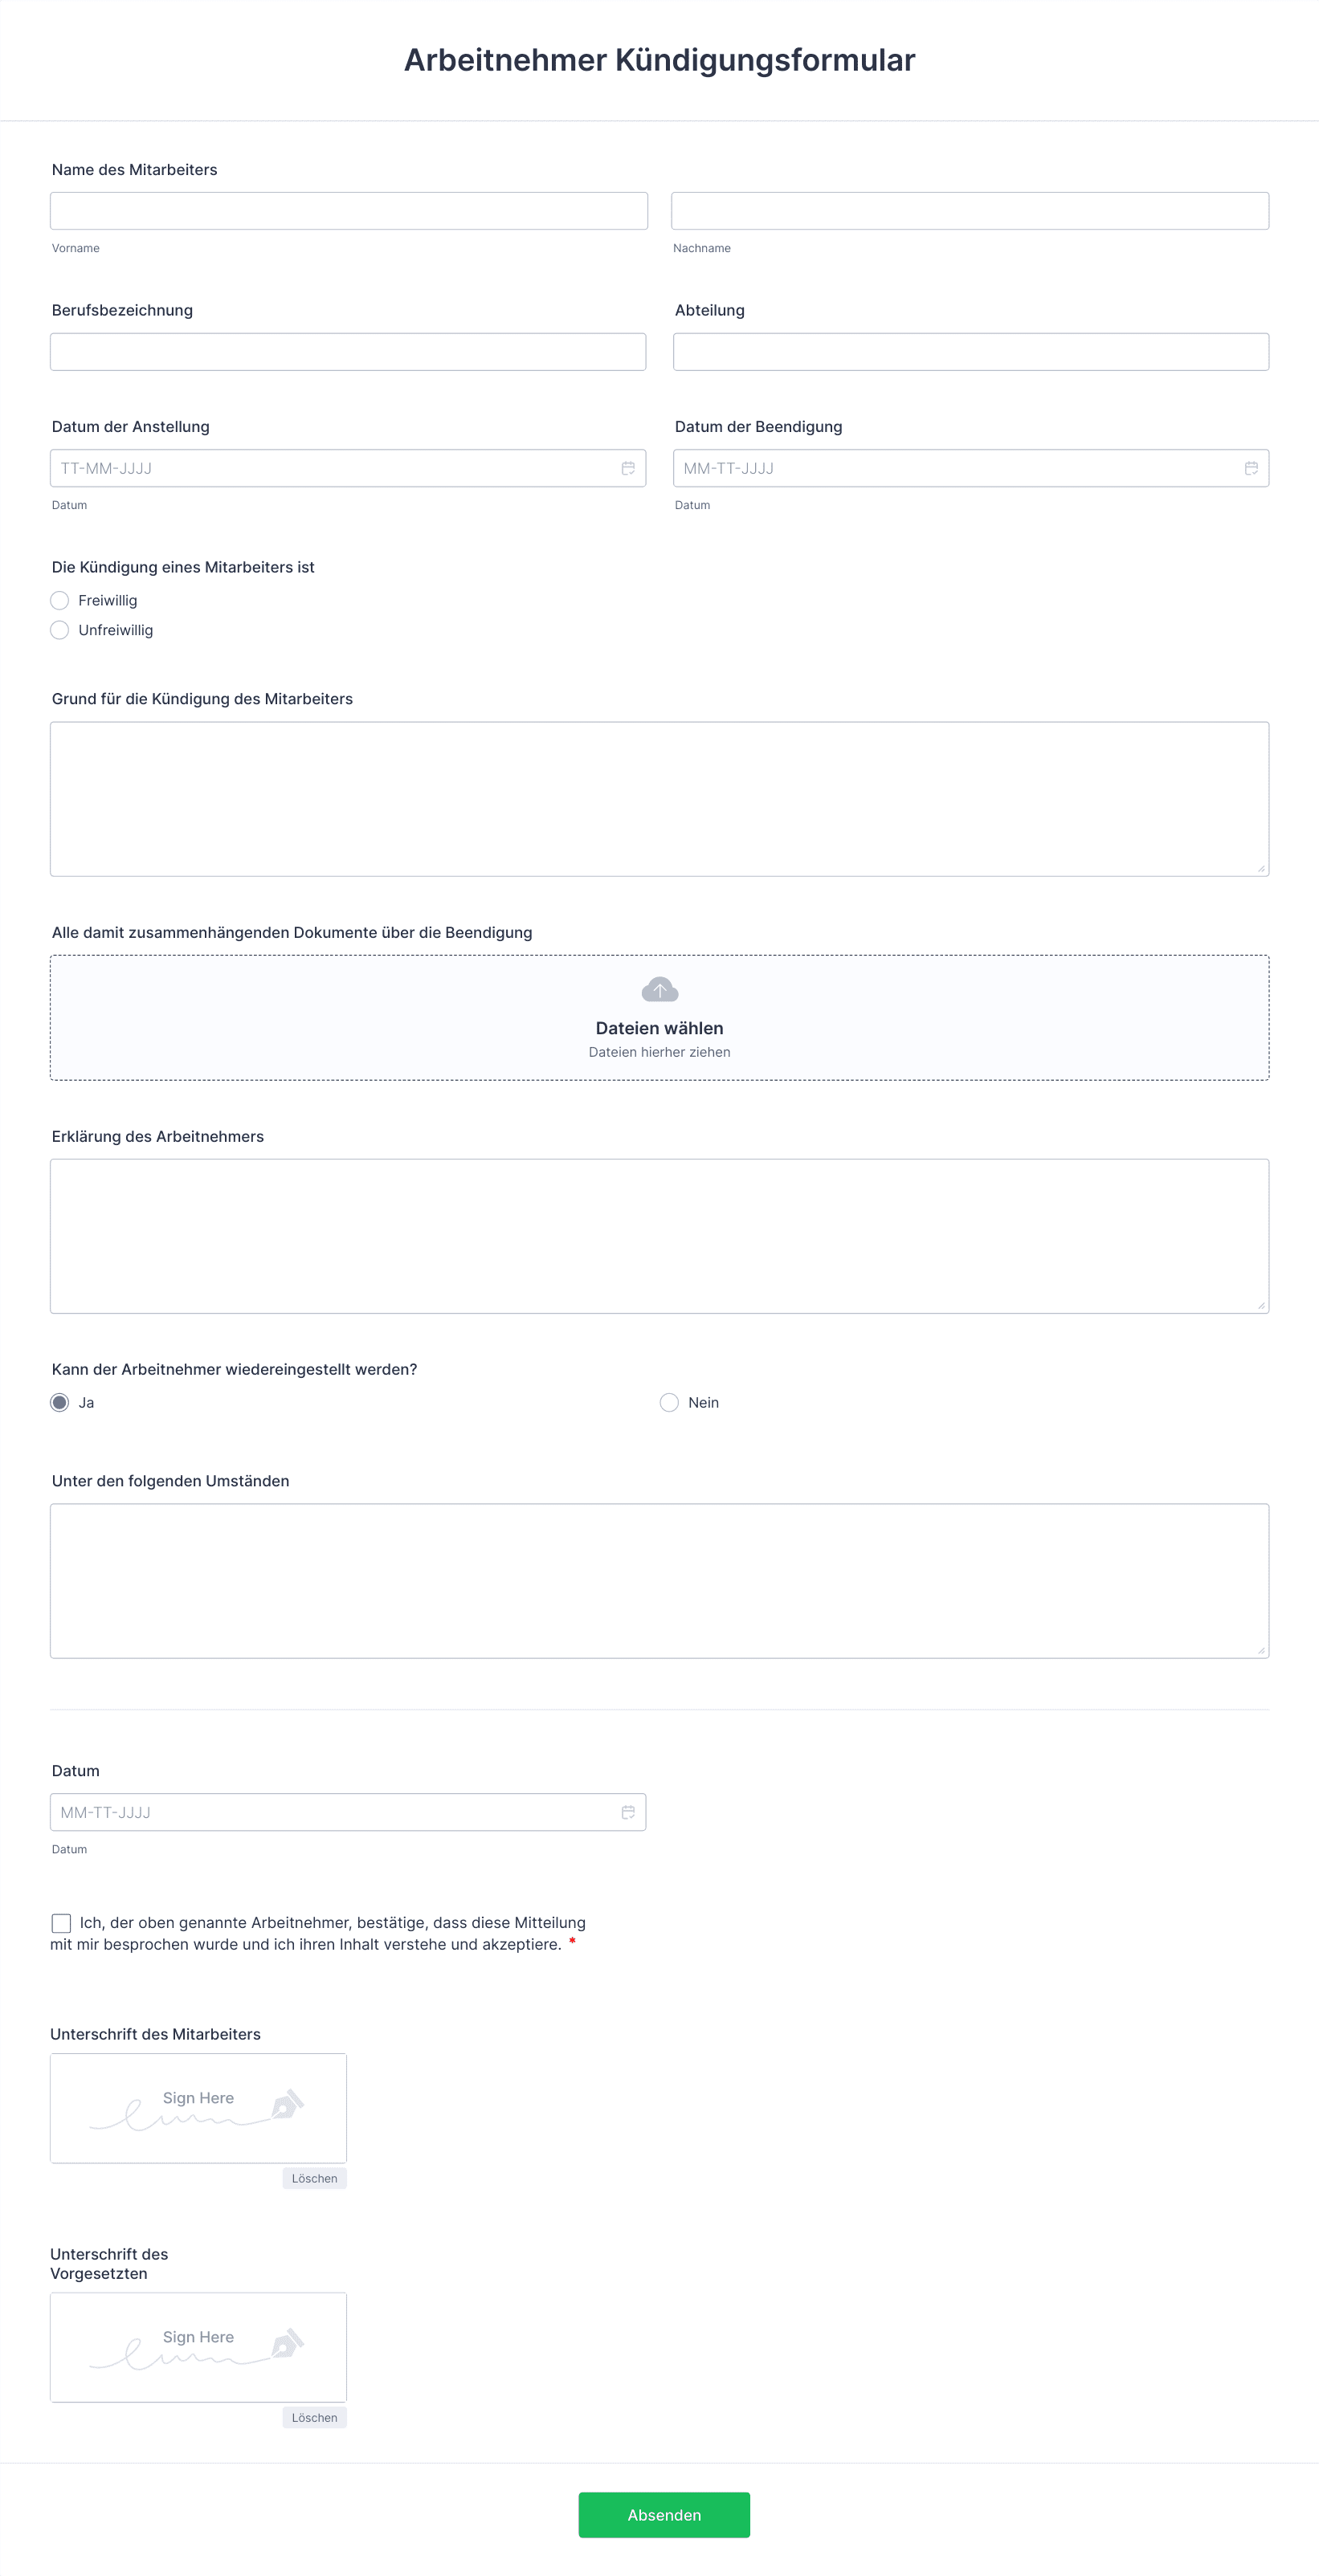The image size is (1319, 2576).
Task: Submit the form with Absenden
Action: click(664, 2514)
